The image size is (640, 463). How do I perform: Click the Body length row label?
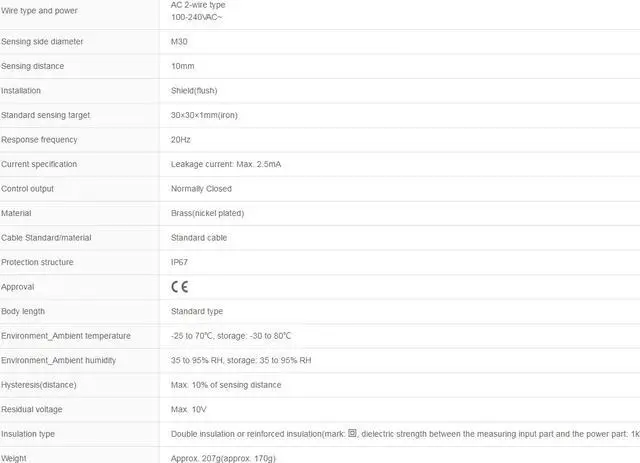23,311
